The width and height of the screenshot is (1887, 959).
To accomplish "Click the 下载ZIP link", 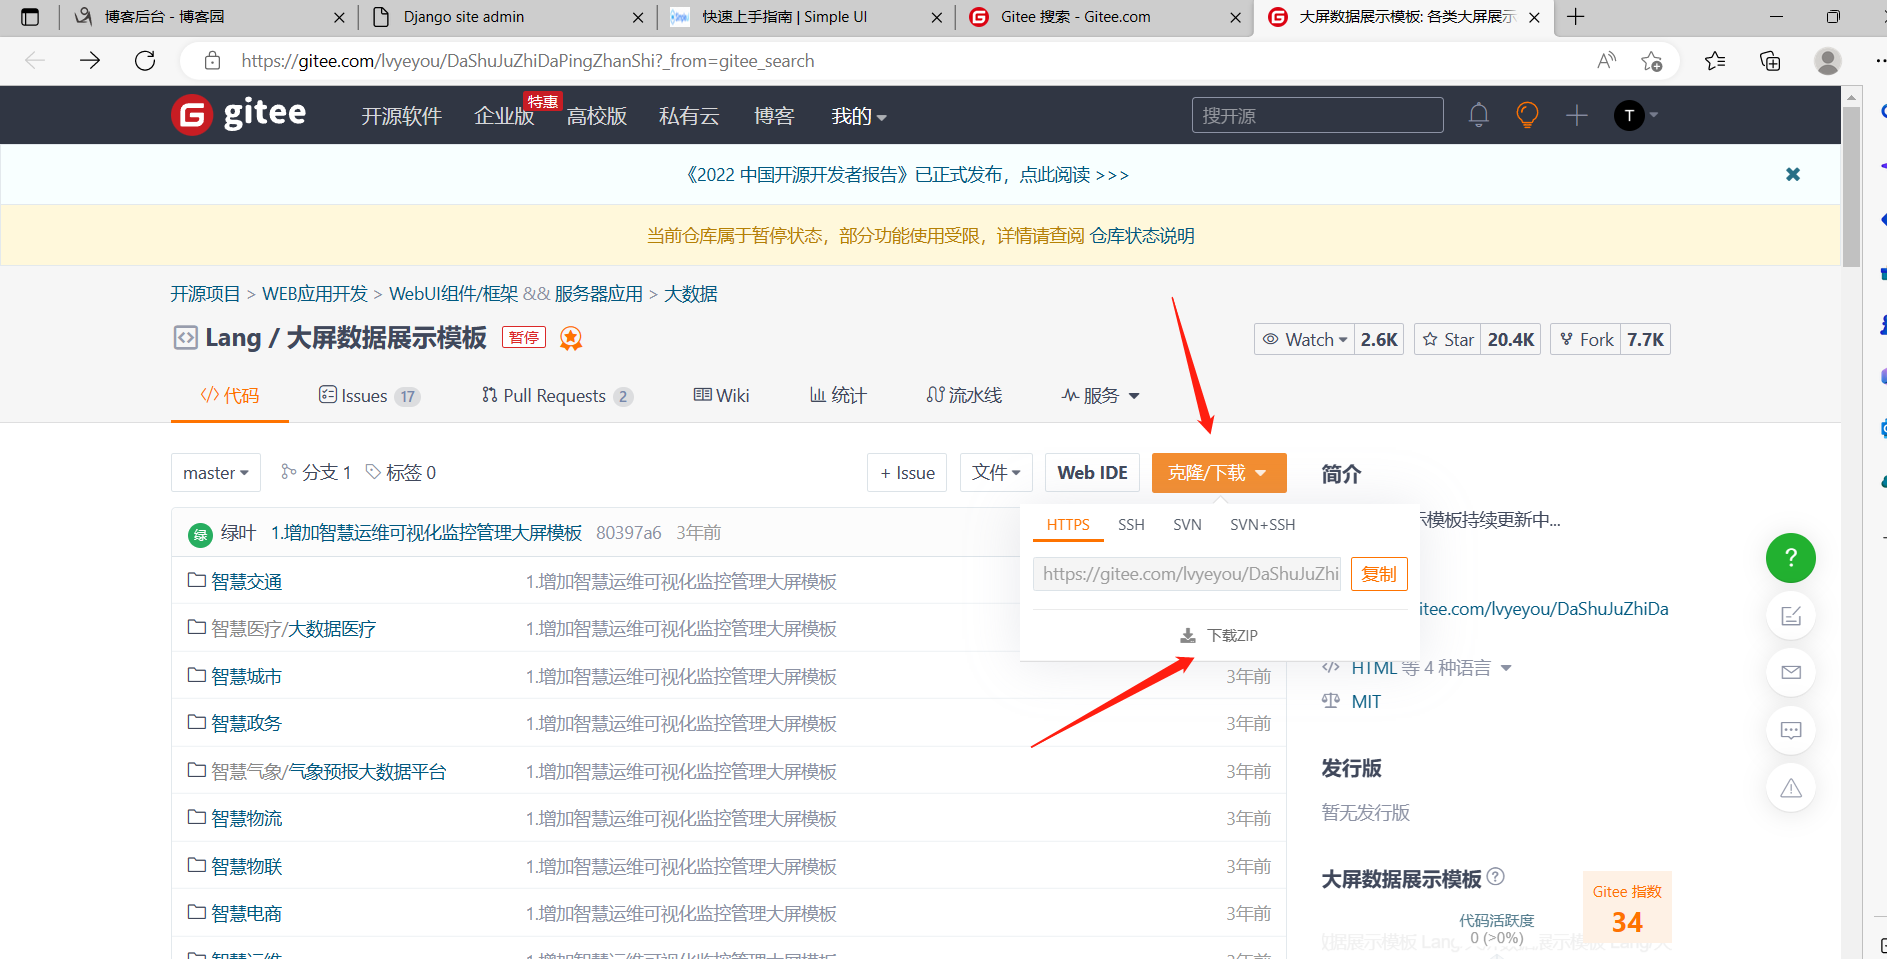I will tap(1232, 635).
